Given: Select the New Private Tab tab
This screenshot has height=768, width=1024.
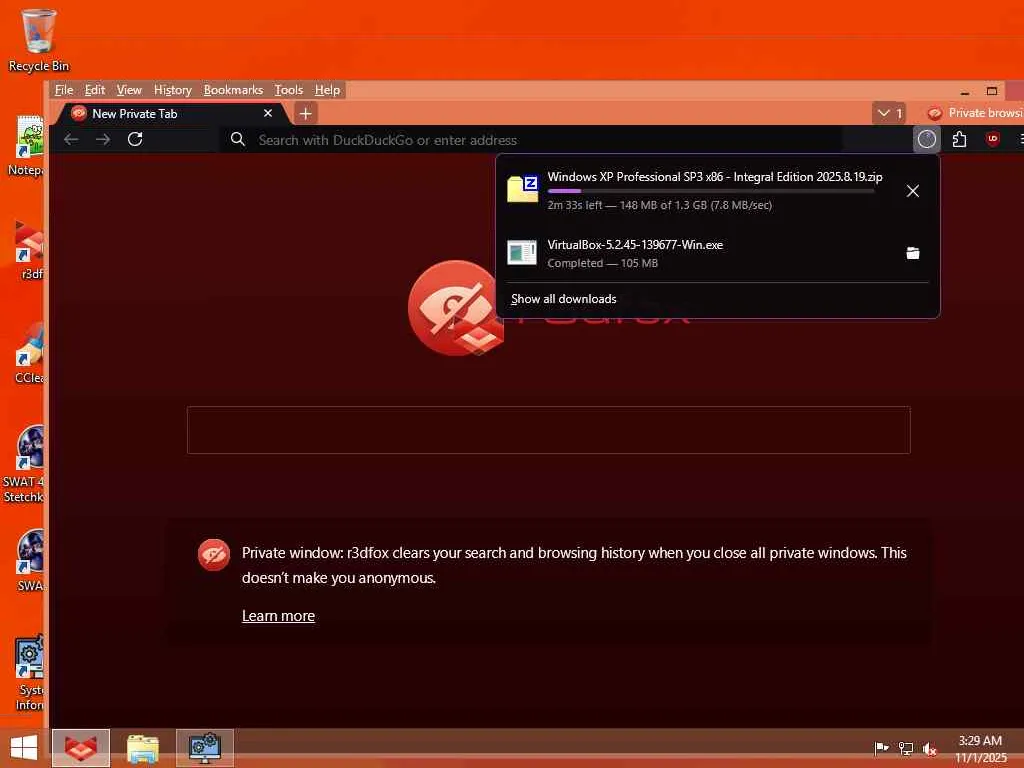Looking at the screenshot, I should click(170, 114).
